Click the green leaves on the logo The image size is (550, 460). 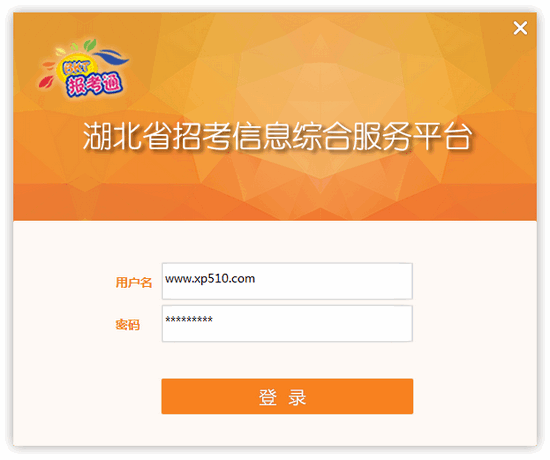(84, 45)
